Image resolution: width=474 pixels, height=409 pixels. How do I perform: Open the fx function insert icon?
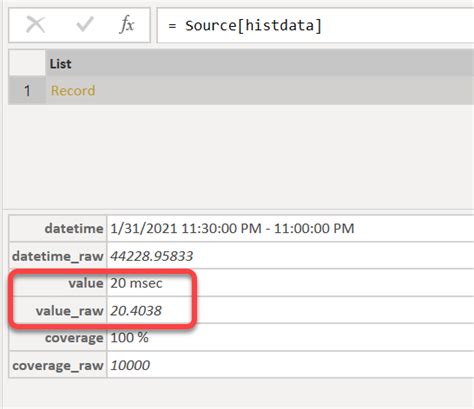[127, 25]
